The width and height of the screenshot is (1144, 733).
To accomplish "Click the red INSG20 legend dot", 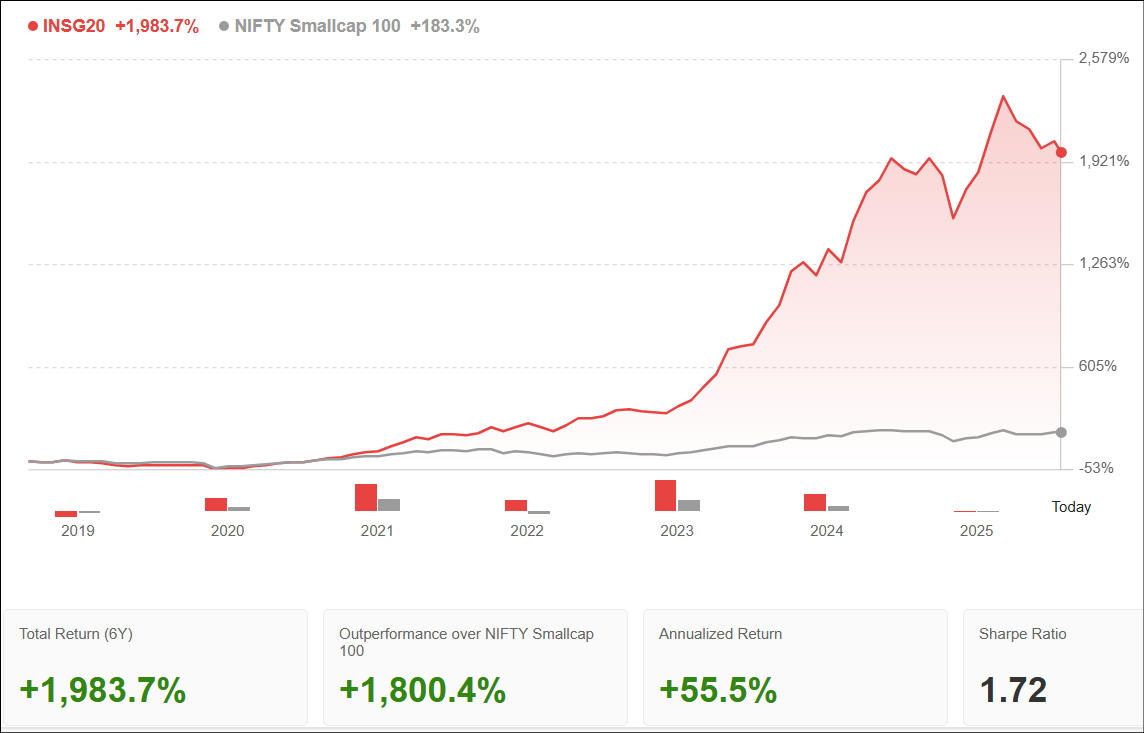I will (33, 27).
